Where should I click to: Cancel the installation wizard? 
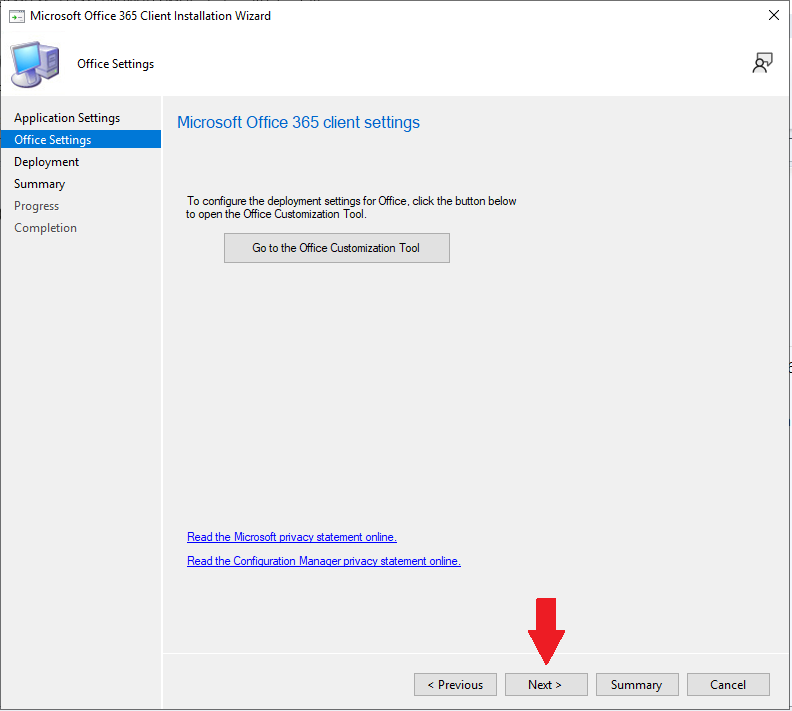click(x=728, y=685)
